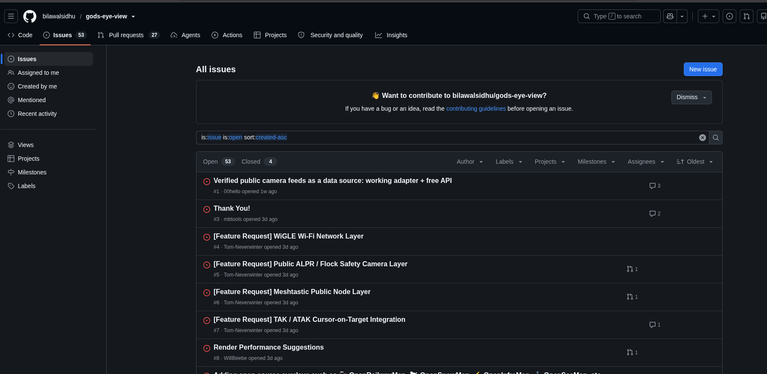Expand the Assignees filter dropdown

coord(646,161)
